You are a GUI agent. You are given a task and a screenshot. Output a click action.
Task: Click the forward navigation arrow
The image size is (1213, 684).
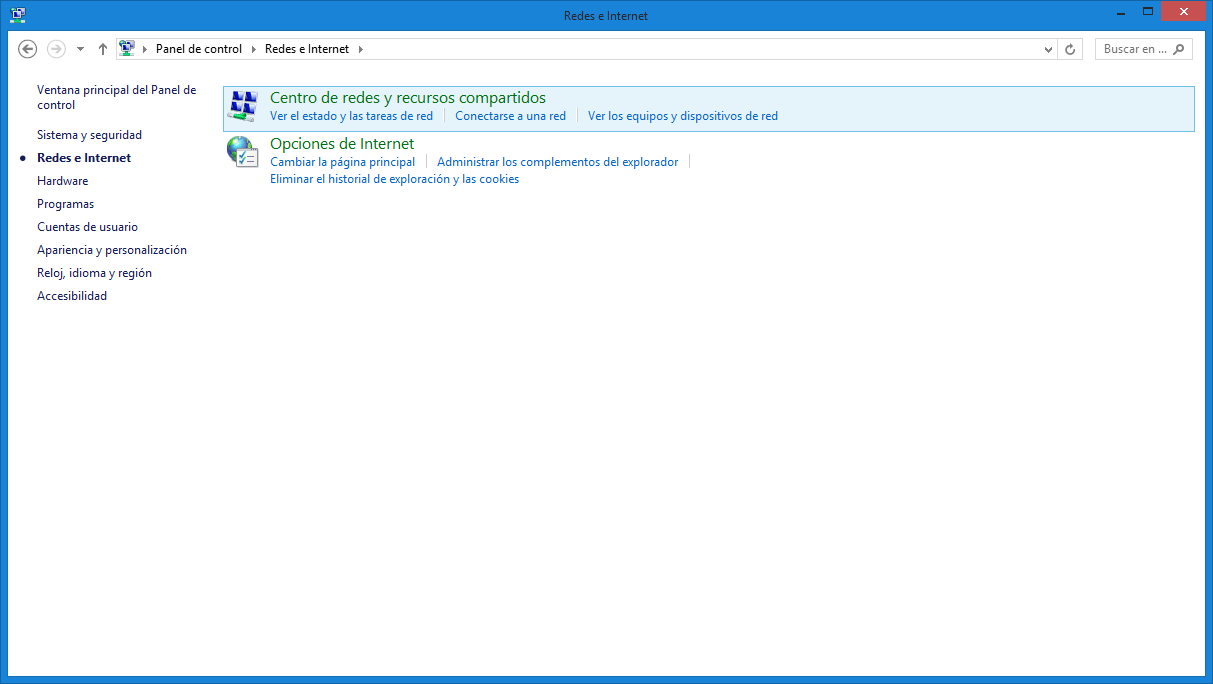(x=56, y=49)
